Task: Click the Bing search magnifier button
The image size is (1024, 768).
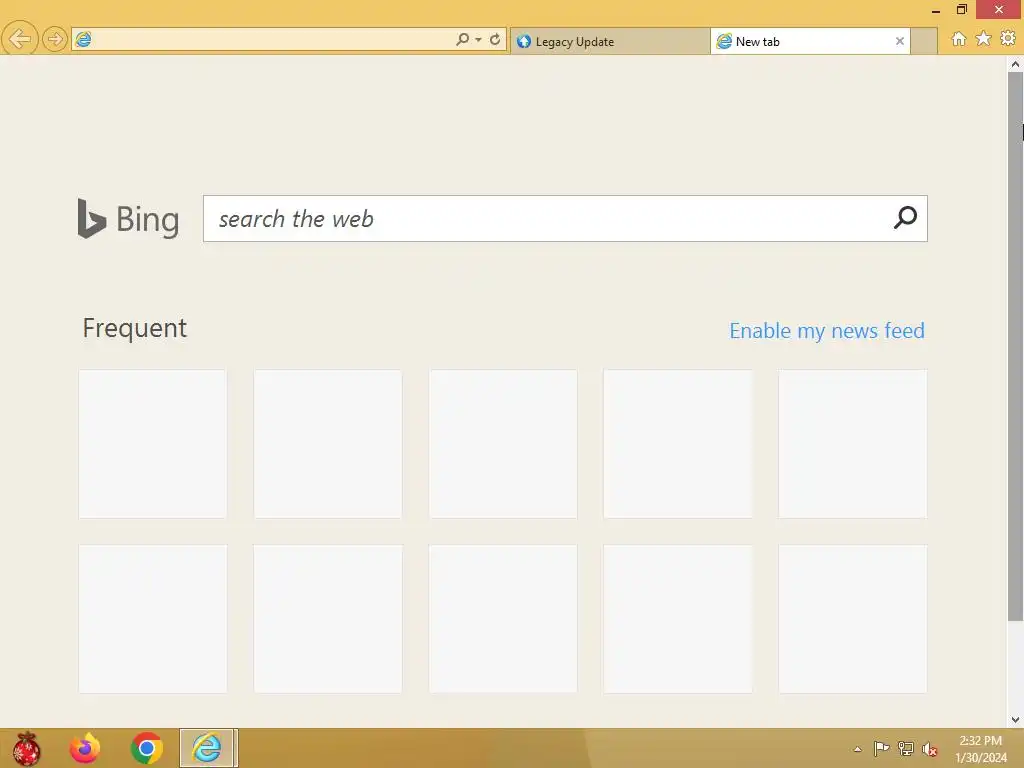Action: pos(905,218)
